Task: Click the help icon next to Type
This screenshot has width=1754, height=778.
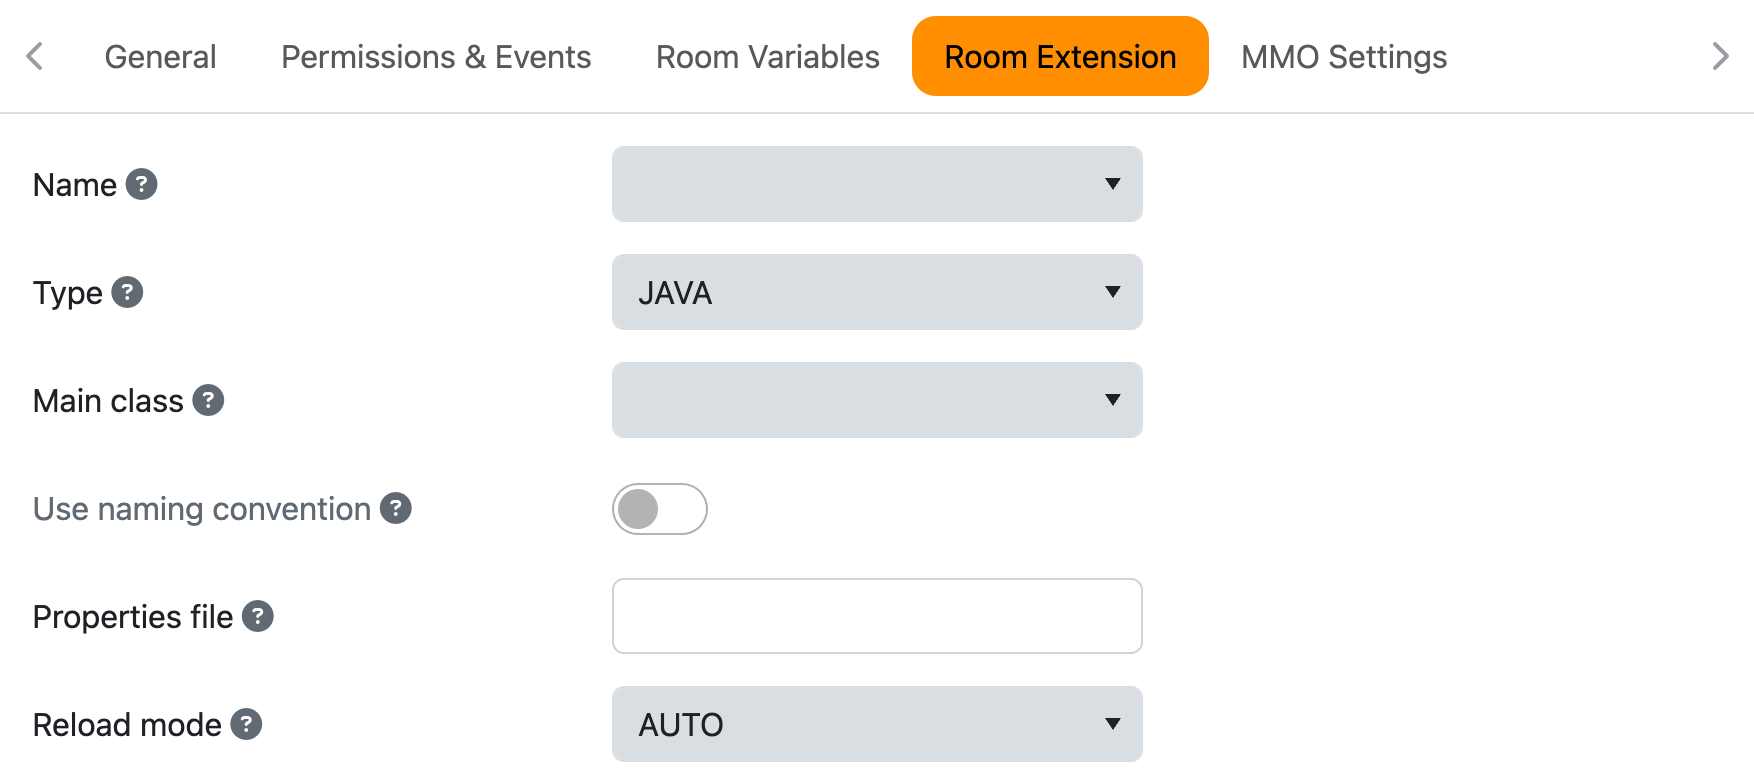Action: (126, 292)
